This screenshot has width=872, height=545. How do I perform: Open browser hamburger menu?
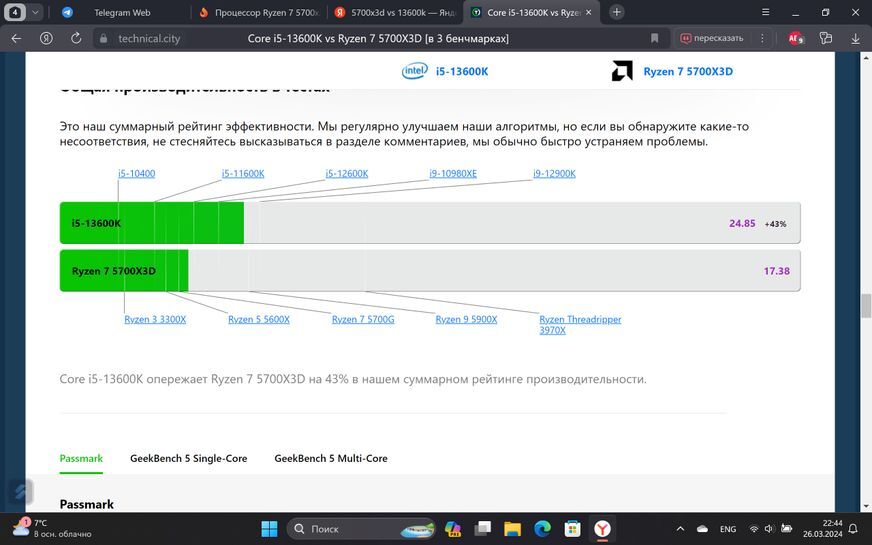pos(766,12)
